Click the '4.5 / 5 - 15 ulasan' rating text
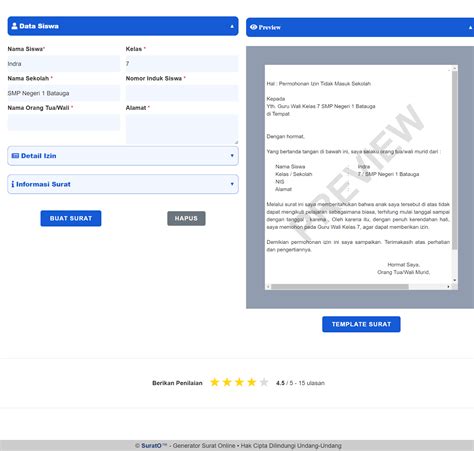 tap(300, 383)
